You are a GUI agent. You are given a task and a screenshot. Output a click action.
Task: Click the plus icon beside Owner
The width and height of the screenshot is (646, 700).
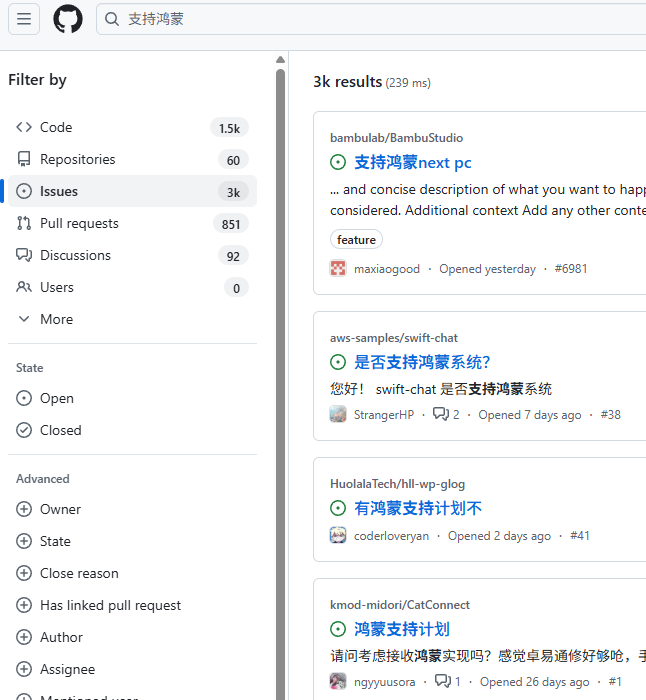24,509
